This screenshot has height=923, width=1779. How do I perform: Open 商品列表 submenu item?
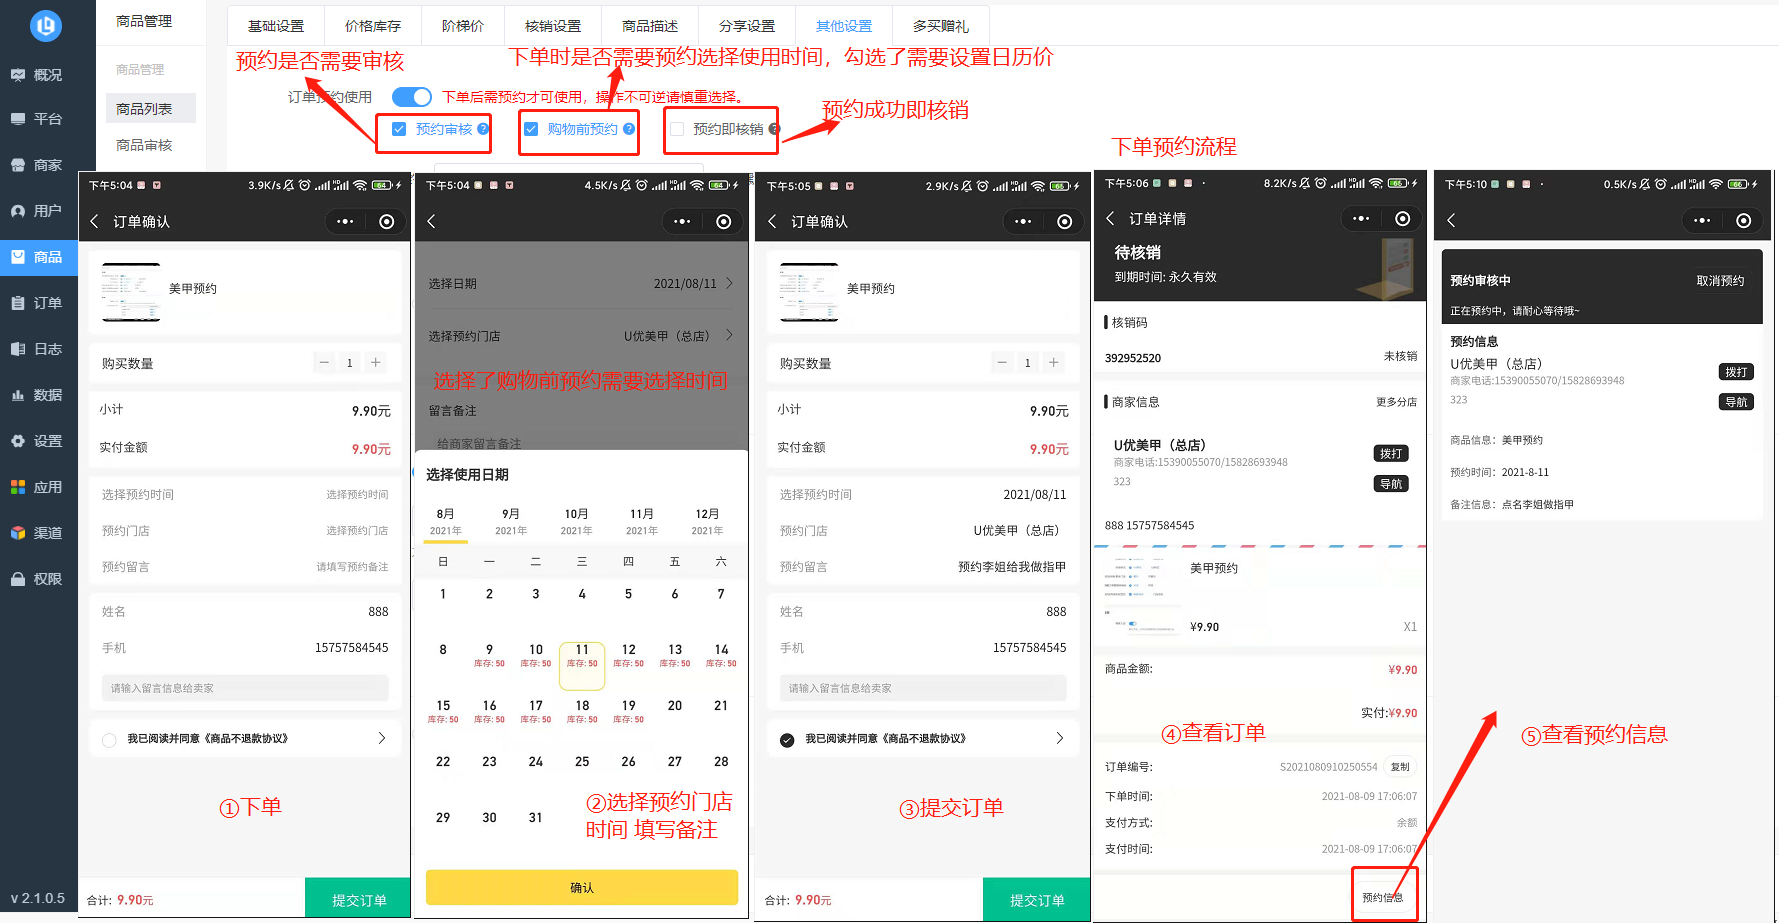pos(150,108)
